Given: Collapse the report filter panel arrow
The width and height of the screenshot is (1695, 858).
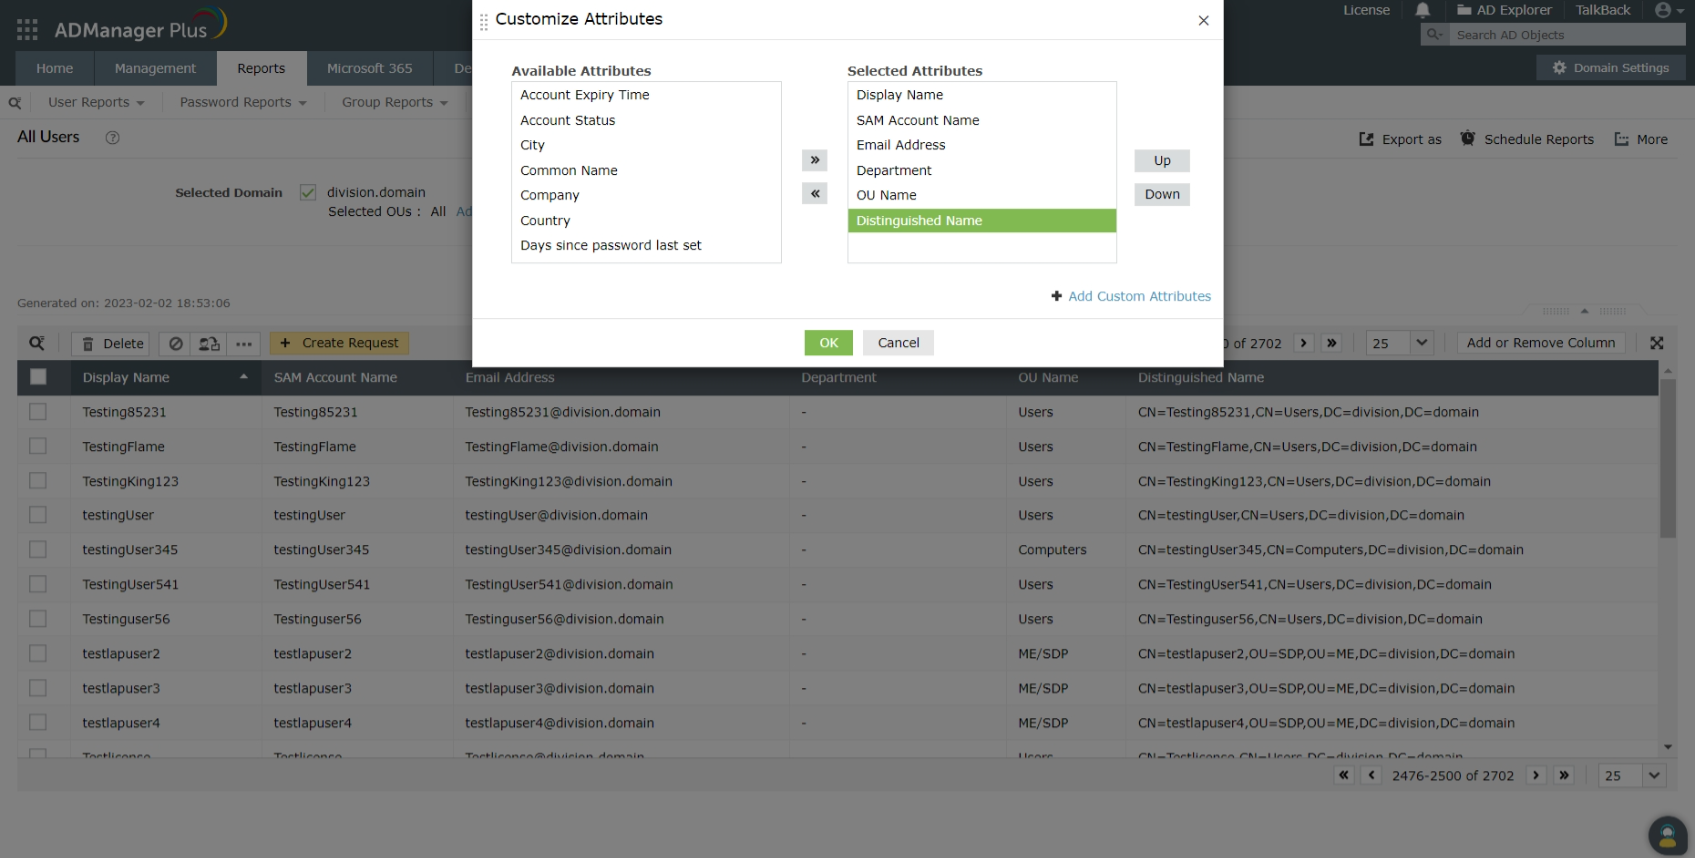Looking at the screenshot, I should click(x=1585, y=311).
